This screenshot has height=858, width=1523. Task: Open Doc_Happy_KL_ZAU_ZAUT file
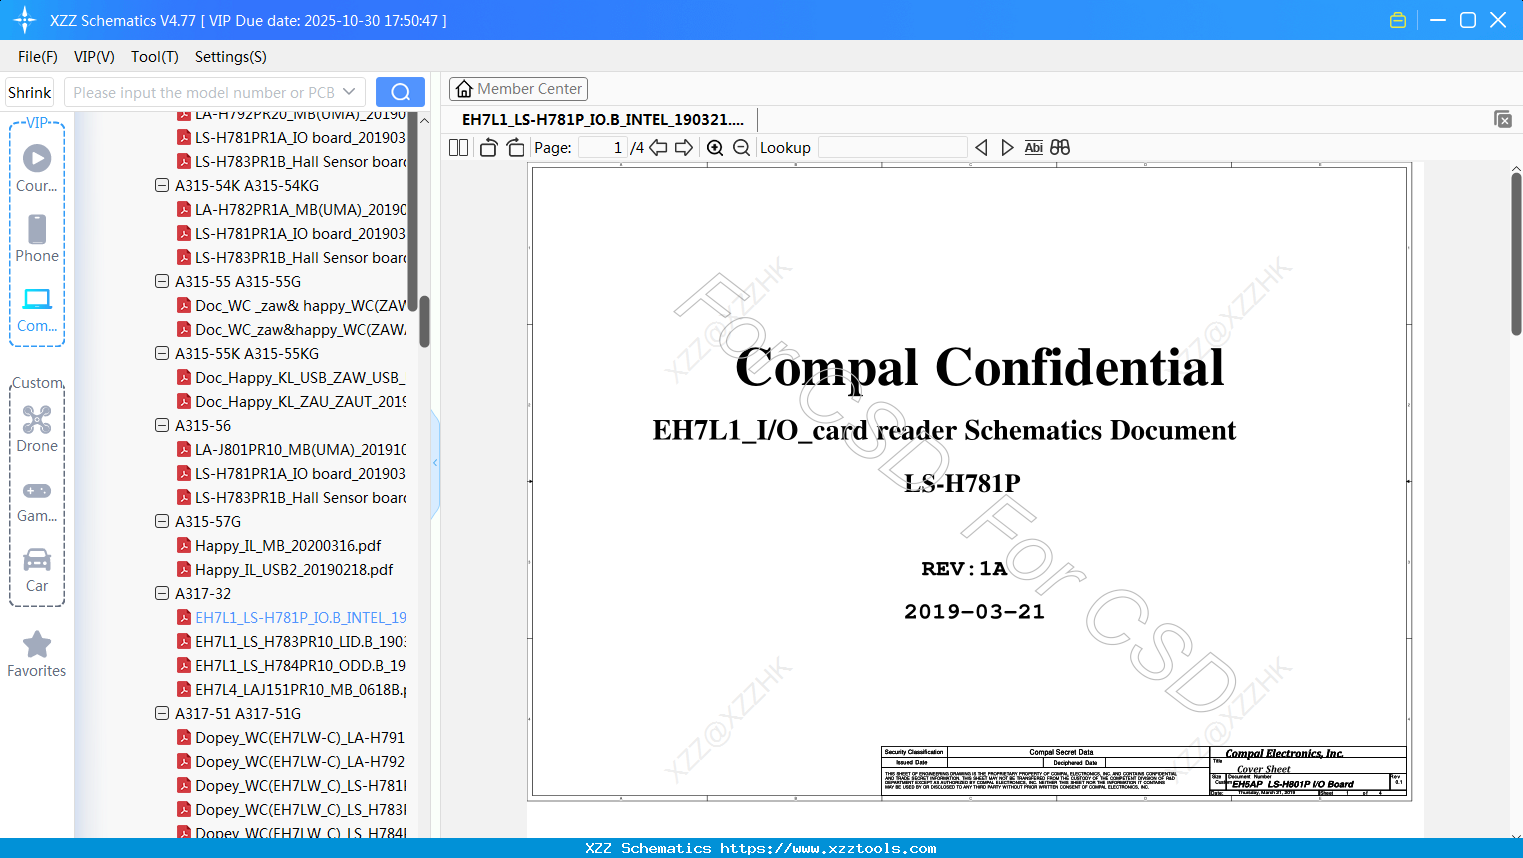tap(300, 401)
